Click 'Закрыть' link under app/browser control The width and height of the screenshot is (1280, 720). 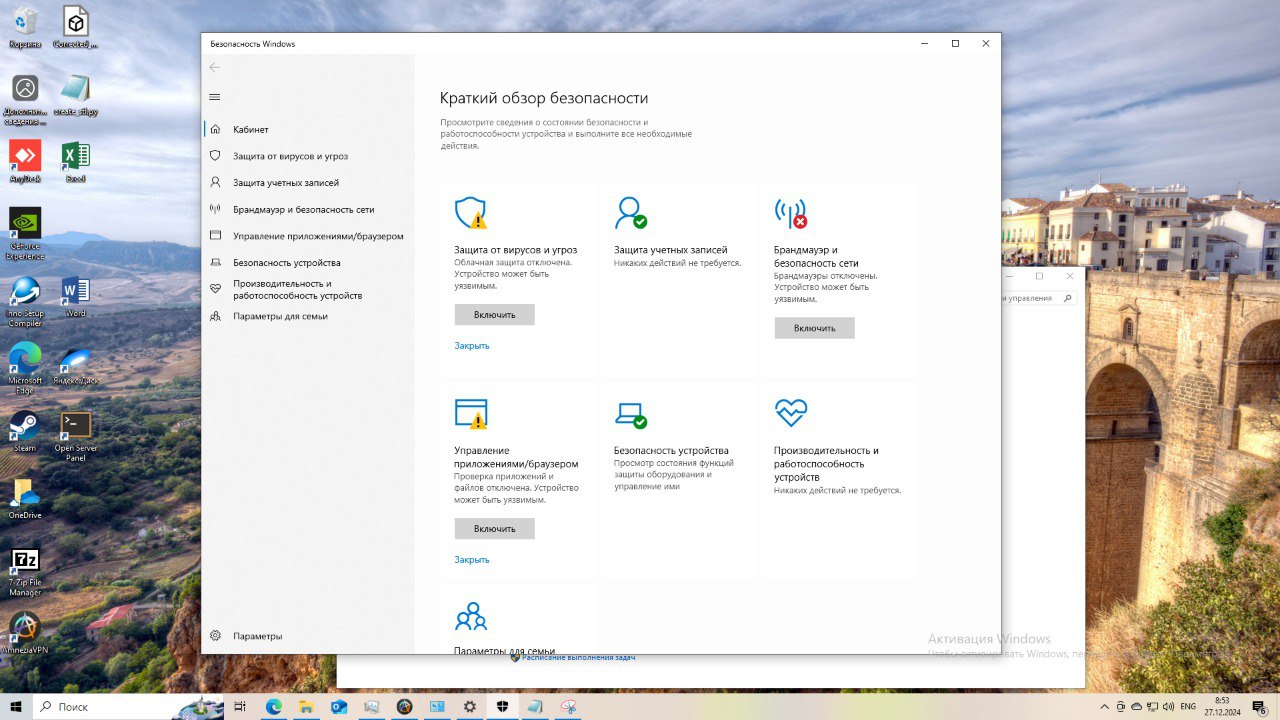(x=472, y=560)
